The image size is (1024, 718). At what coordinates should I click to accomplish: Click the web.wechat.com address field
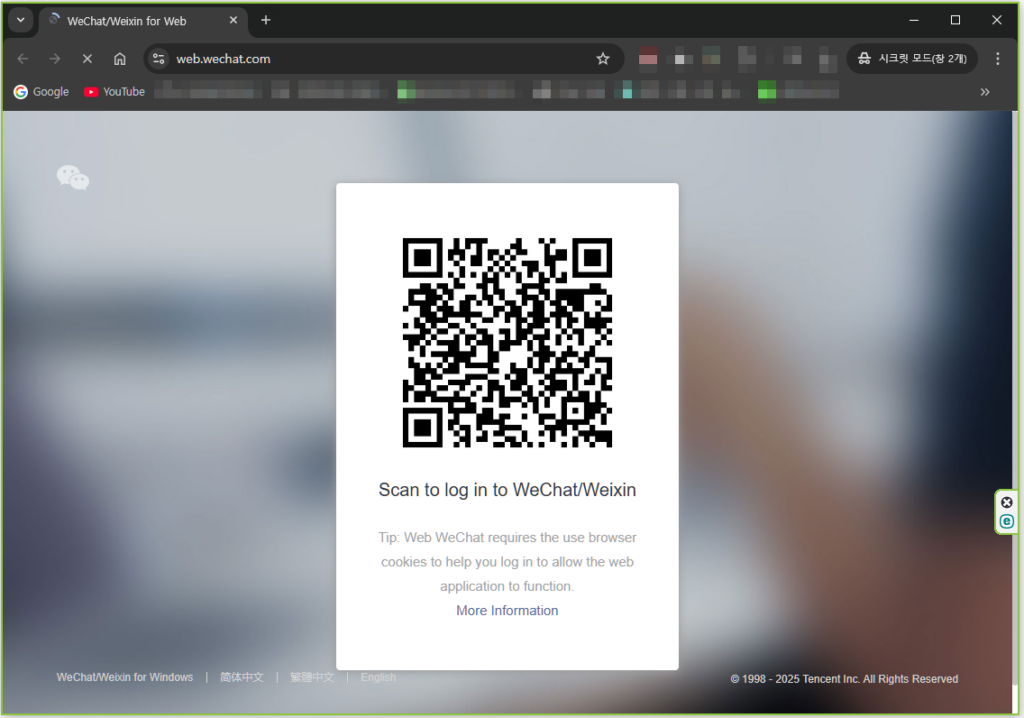point(380,59)
